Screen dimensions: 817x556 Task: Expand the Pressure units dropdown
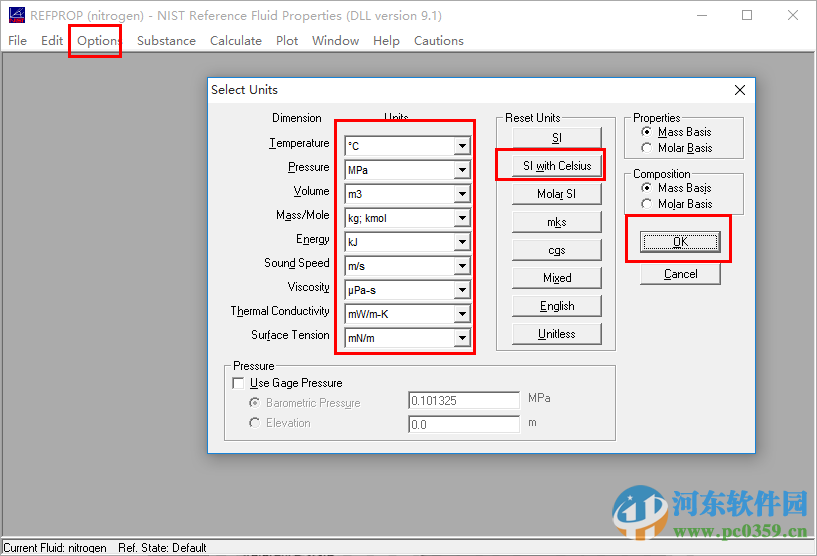pos(462,170)
